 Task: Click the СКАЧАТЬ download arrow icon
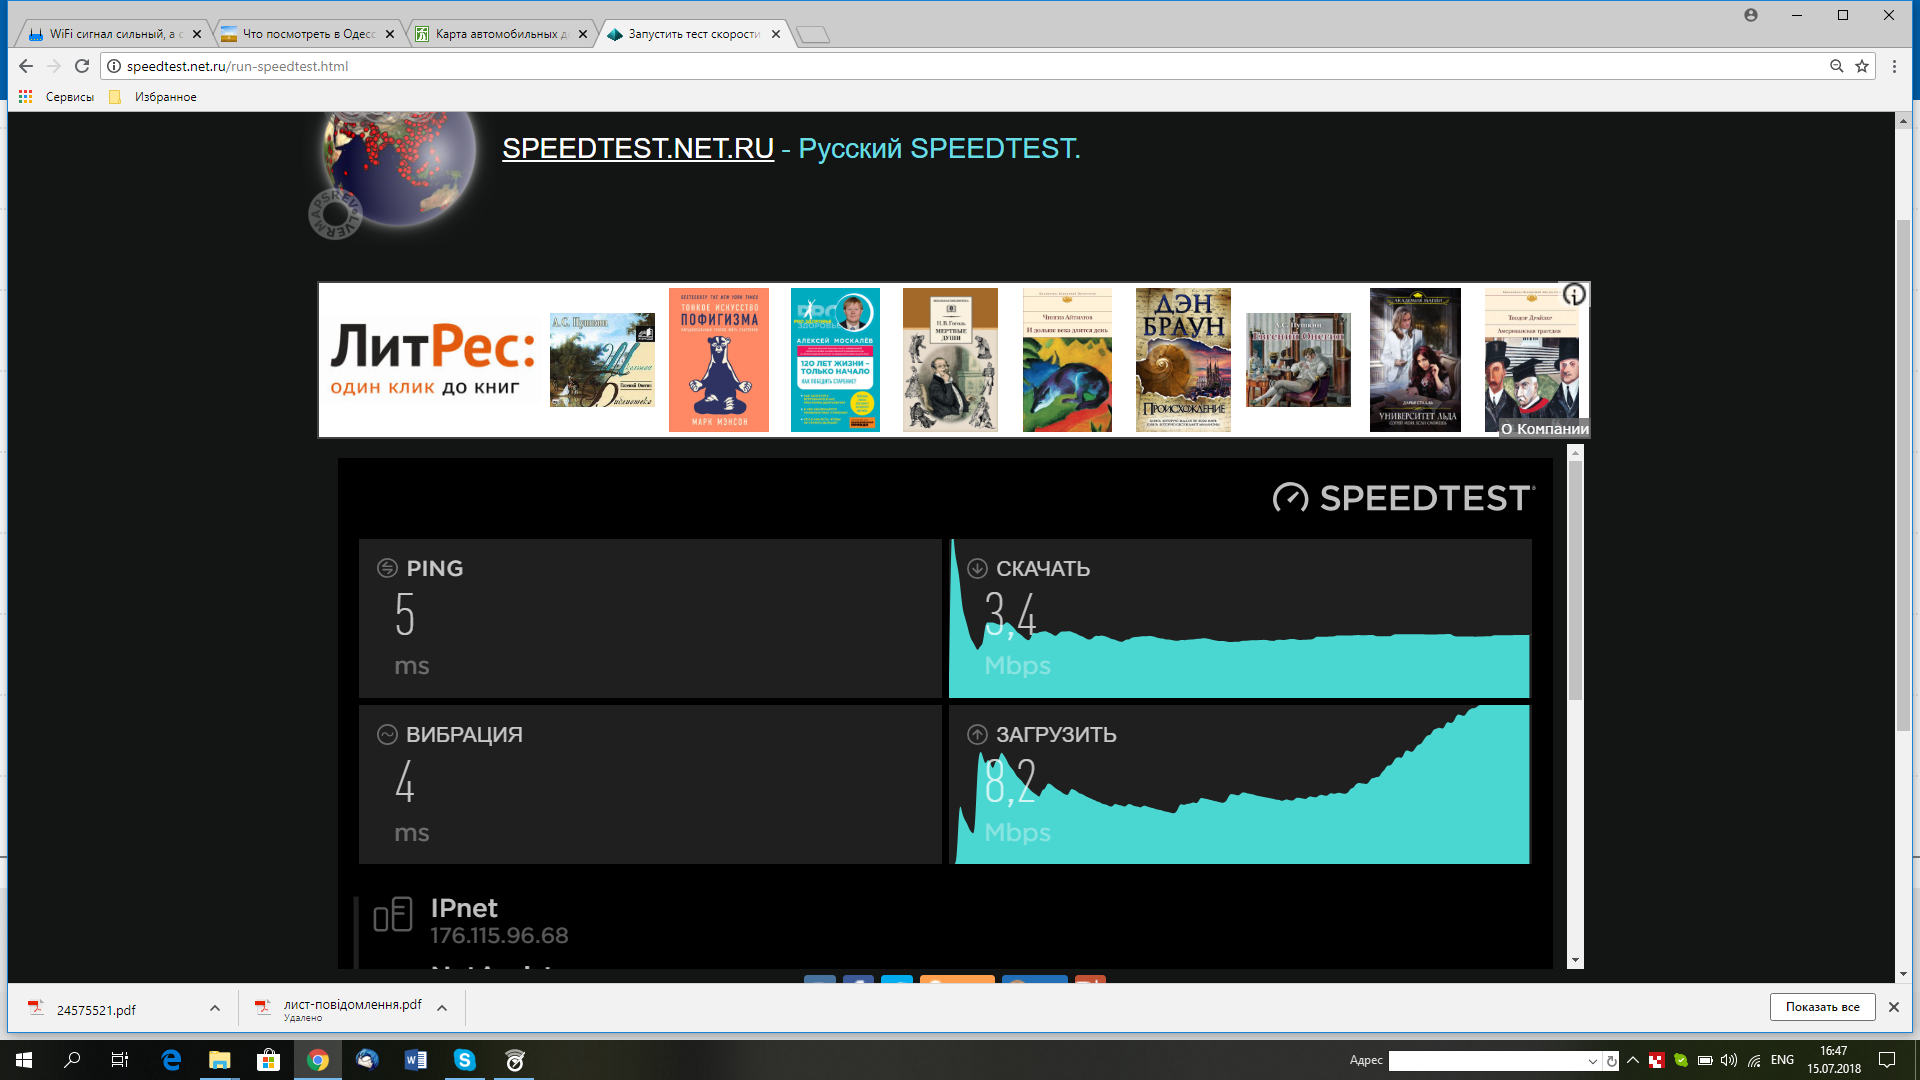(977, 568)
